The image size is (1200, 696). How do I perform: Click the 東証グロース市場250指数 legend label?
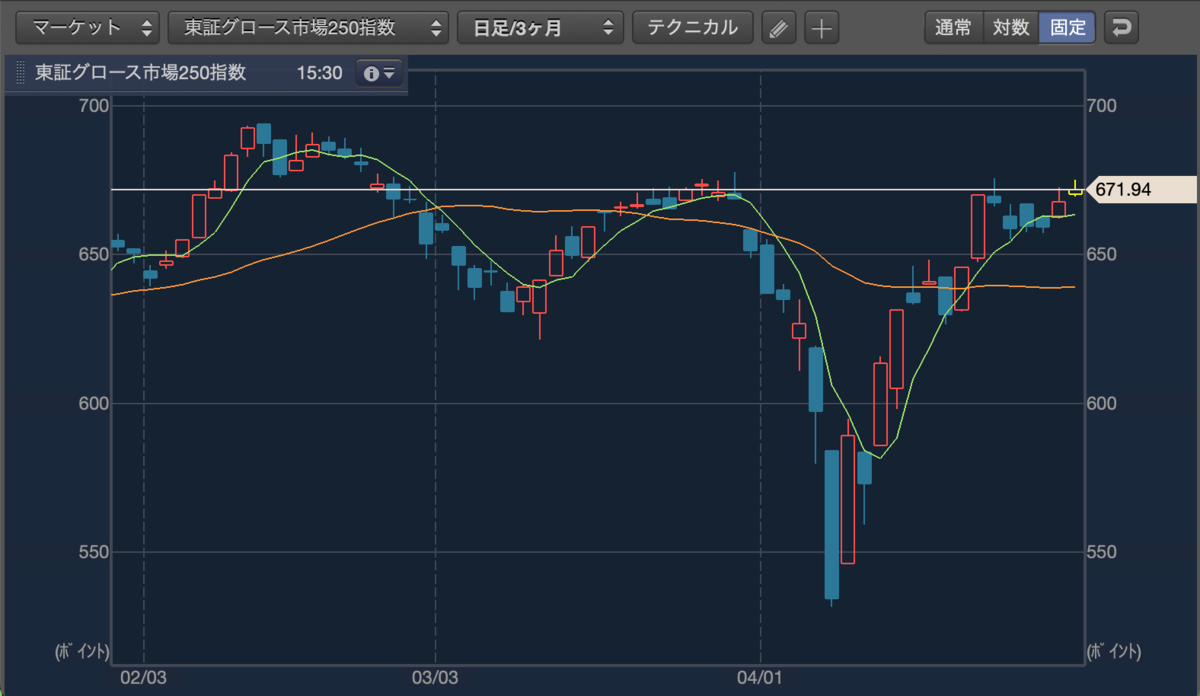141,74
